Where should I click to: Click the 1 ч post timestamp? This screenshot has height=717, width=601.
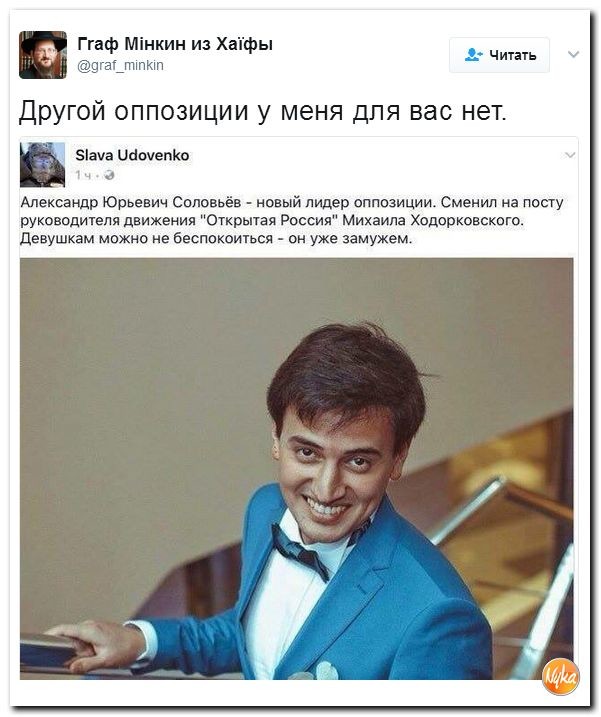(x=84, y=175)
